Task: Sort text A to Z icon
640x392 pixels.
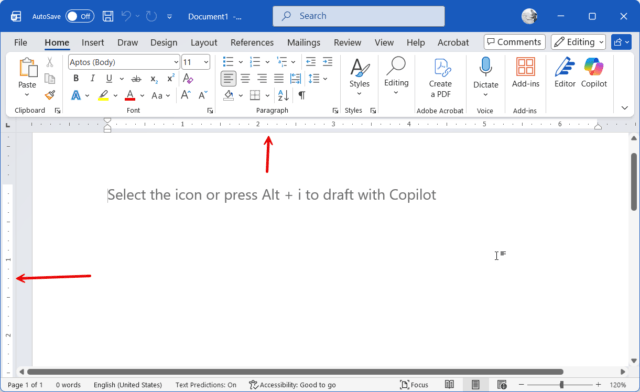Action: coord(283,95)
